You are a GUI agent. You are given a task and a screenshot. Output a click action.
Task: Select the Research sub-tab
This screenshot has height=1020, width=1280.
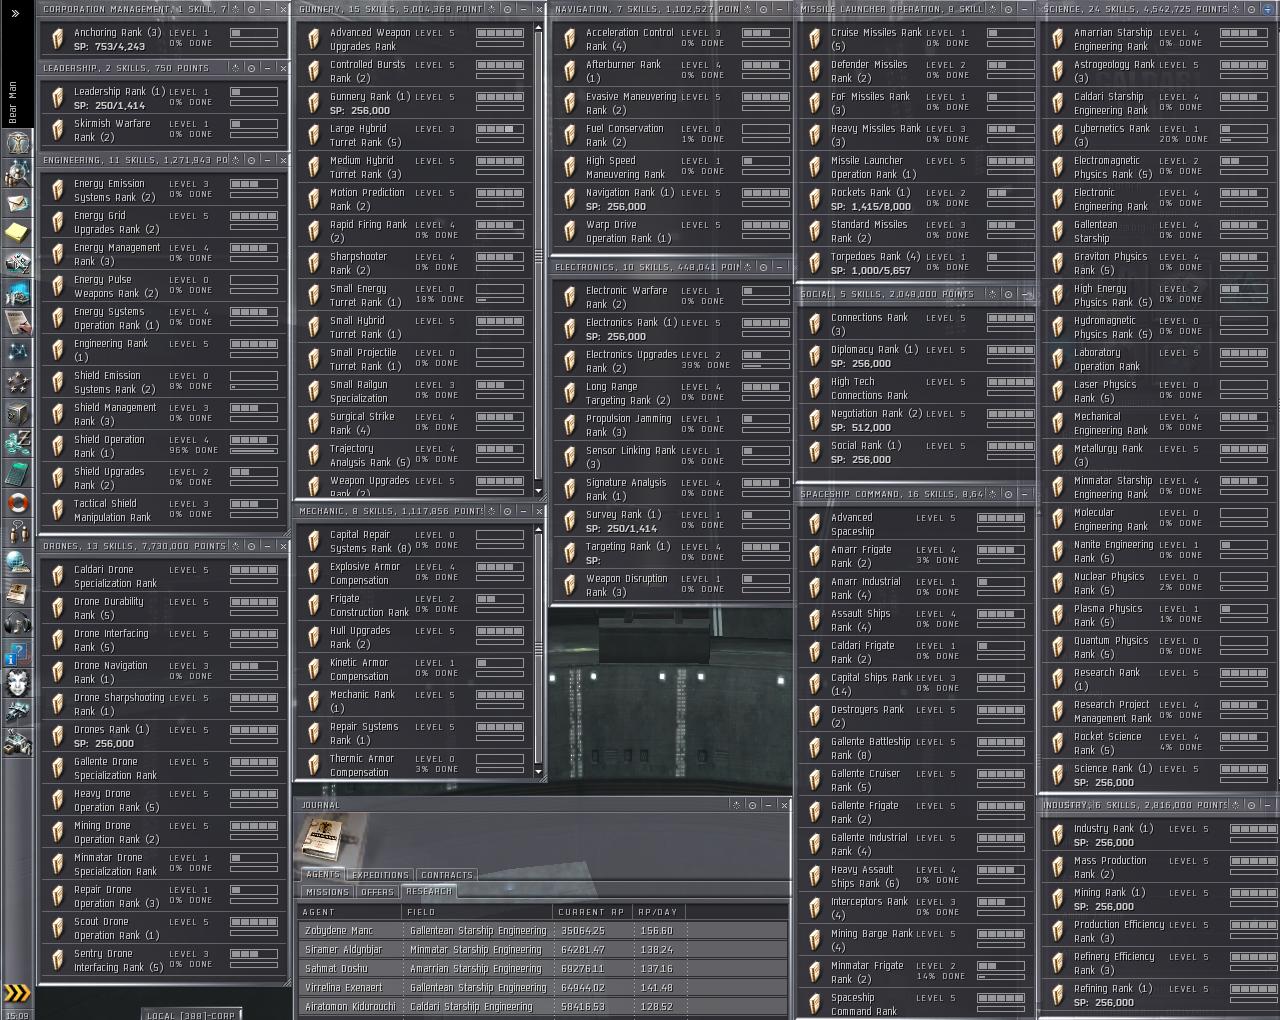[x=429, y=892]
